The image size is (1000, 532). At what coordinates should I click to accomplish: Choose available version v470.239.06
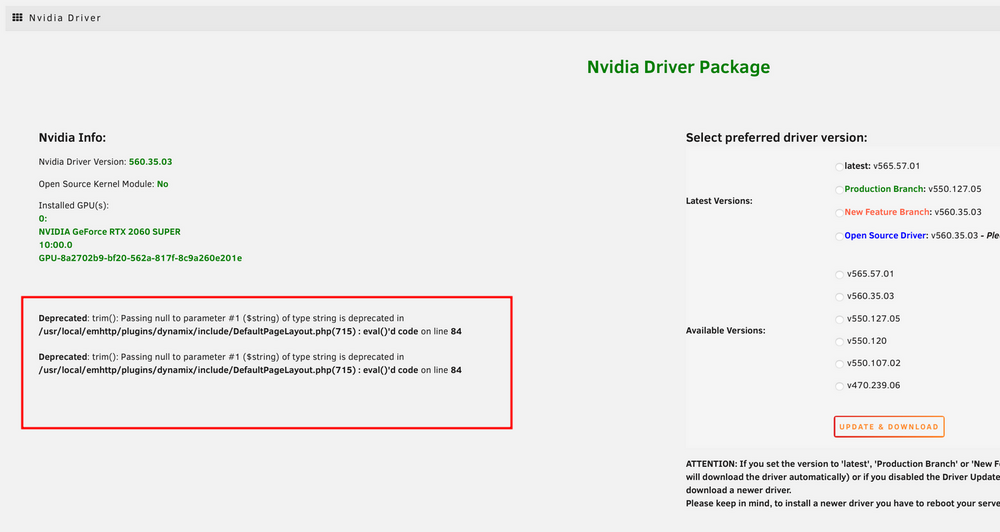pos(839,387)
